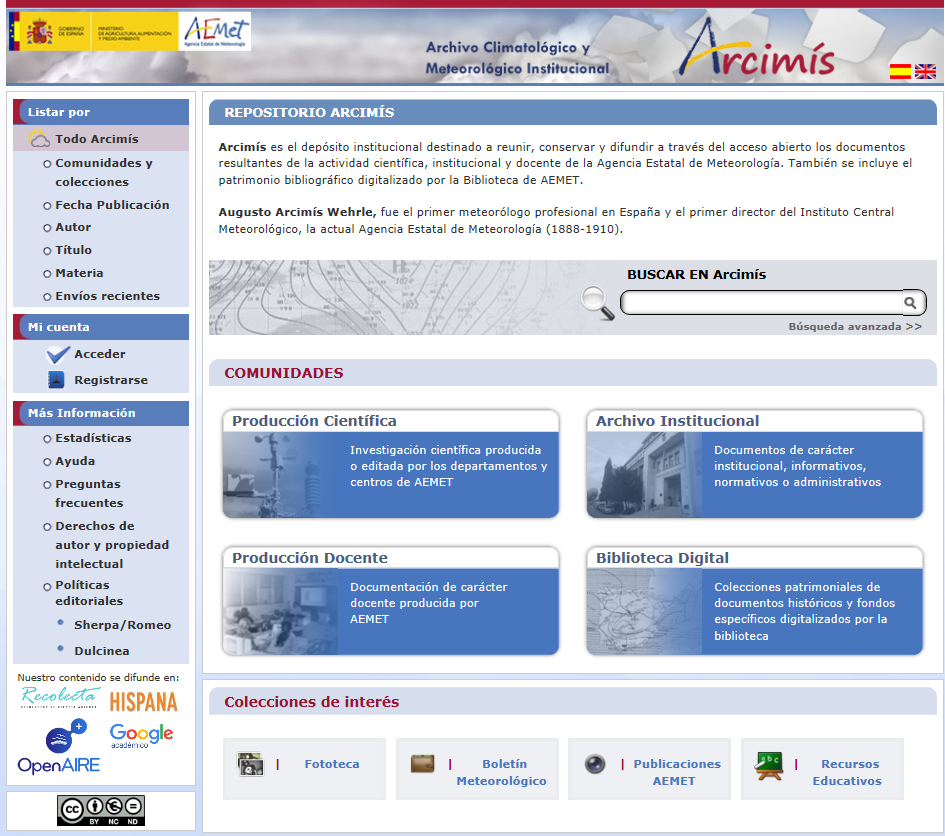Follow the Sherpa/Romeo link
Screen dimensions: 945x836
click(122, 625)
